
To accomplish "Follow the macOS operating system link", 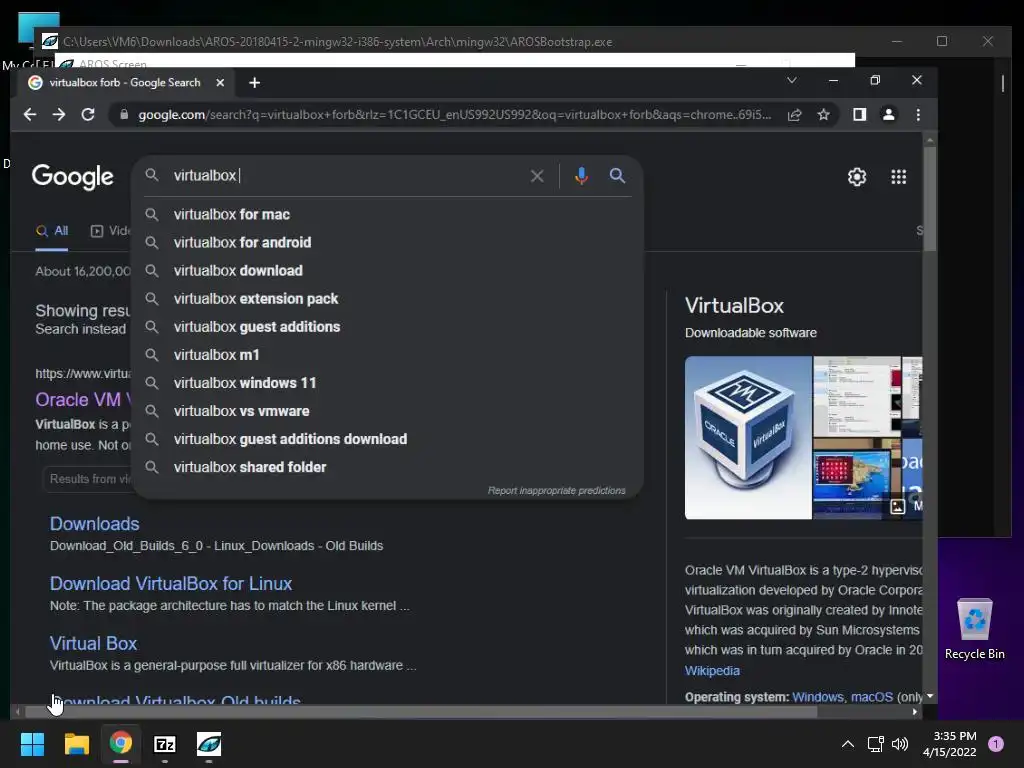I will point(872,697).
